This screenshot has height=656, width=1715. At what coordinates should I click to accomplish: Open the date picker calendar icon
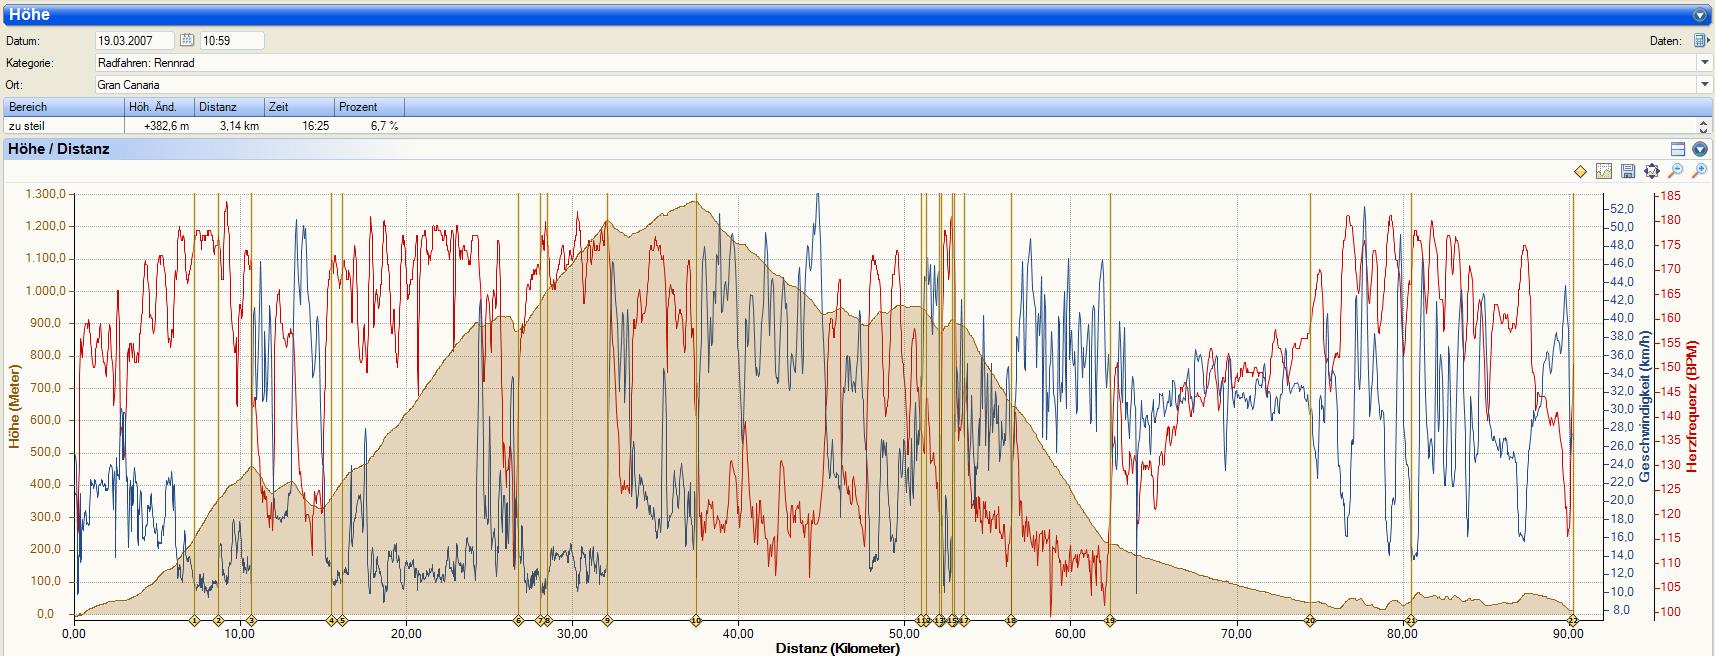pyautogui.click(x=187, y=40)
